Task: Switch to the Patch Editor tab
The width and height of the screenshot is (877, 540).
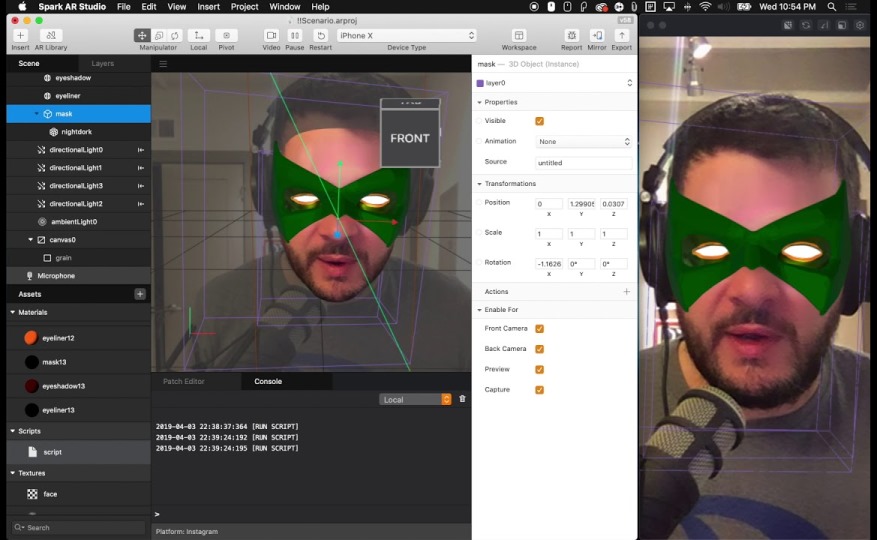Action: click(184, 381)
